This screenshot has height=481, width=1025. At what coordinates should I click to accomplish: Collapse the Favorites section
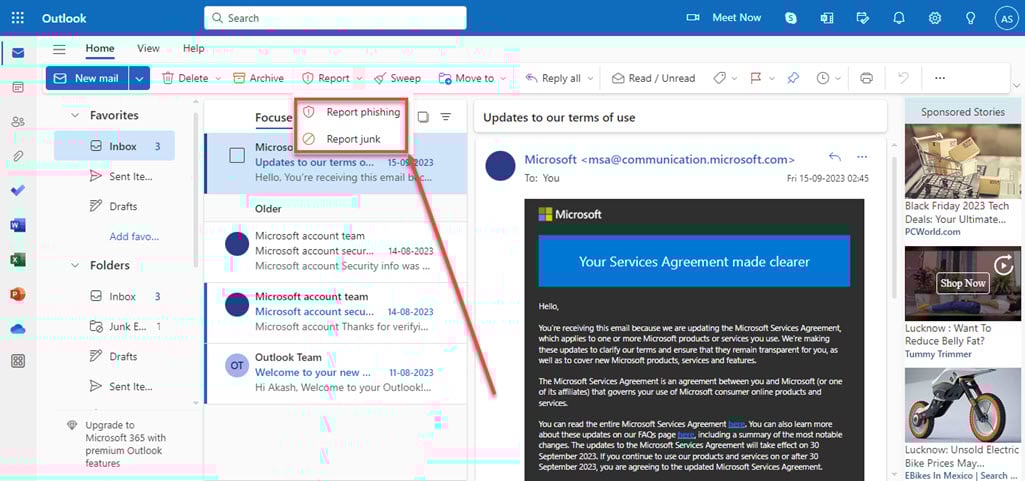75,115
